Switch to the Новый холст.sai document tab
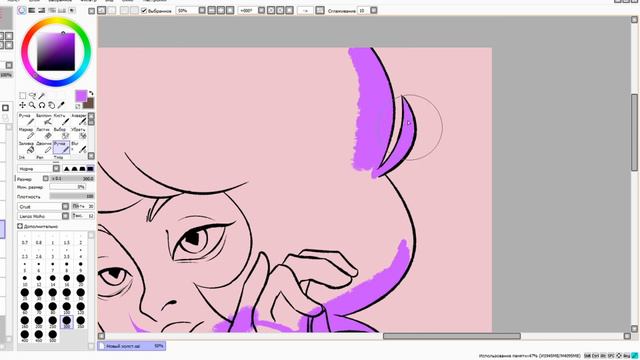Image resolution: width=640 pixels, height=360 pixels. pyautogui.click(x=131, y=346)
